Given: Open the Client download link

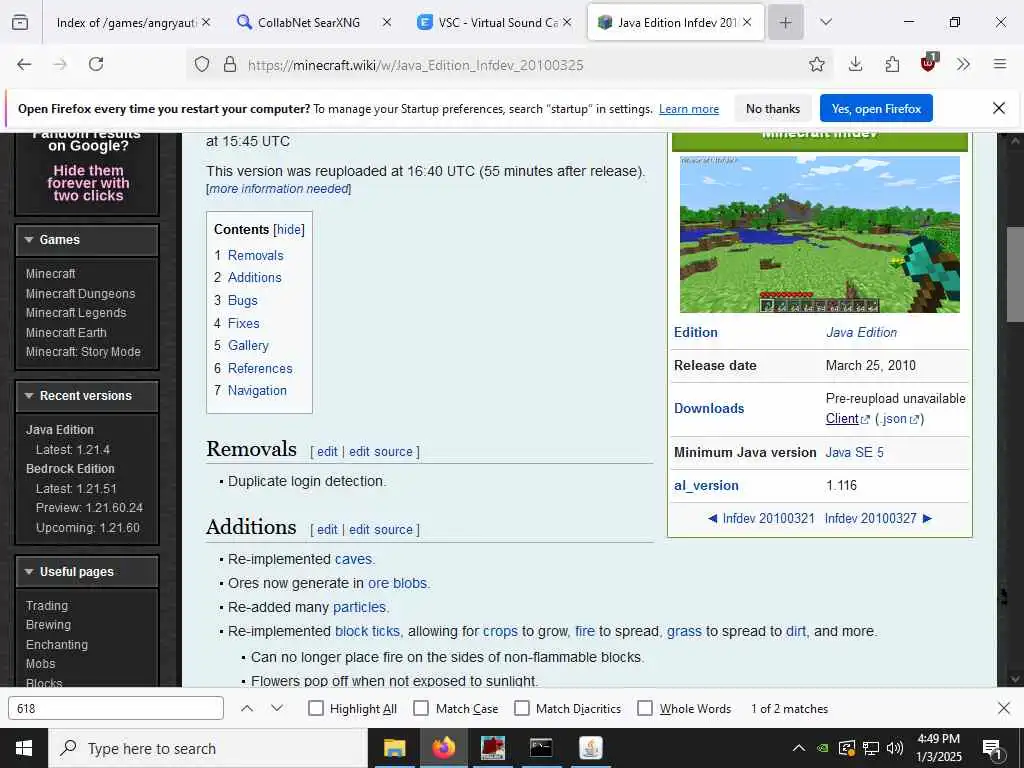Looking at the screenshot, I should click(x=842, y=419).
